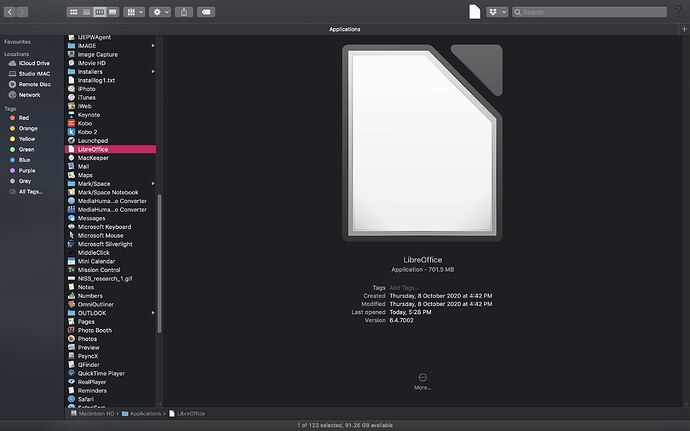Open the group-by arrangement dropdown
The height and width of the screenshot is (431, 690).
(x=134, y=12)
